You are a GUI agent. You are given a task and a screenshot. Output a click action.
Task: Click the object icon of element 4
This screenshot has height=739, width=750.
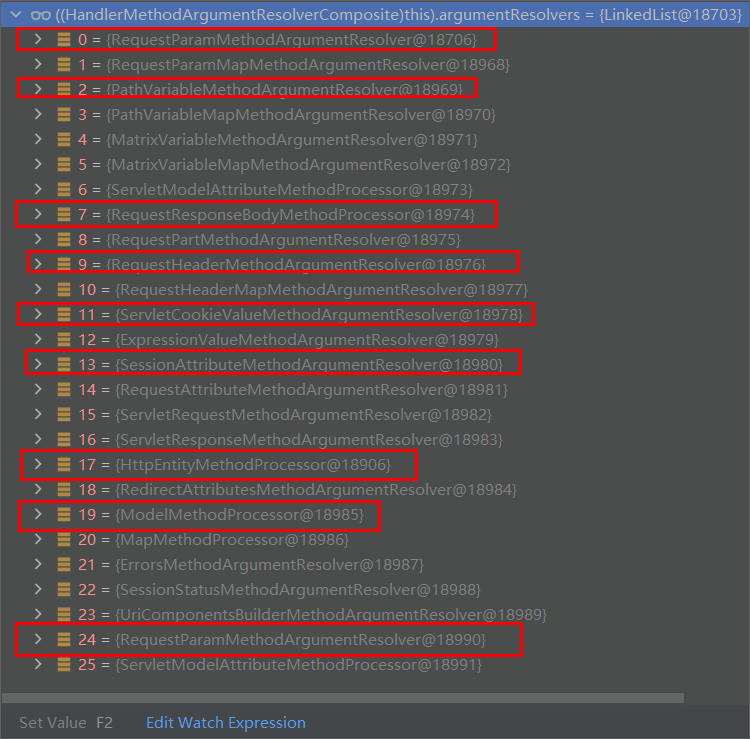tap(64, 139)
